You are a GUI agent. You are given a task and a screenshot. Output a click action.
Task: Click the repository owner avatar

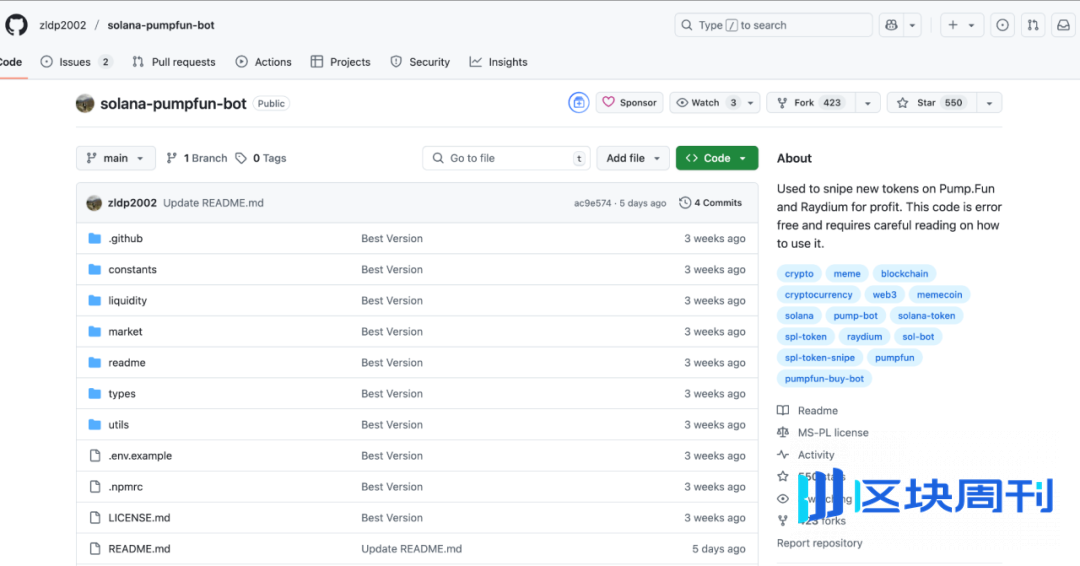(85, 103)
